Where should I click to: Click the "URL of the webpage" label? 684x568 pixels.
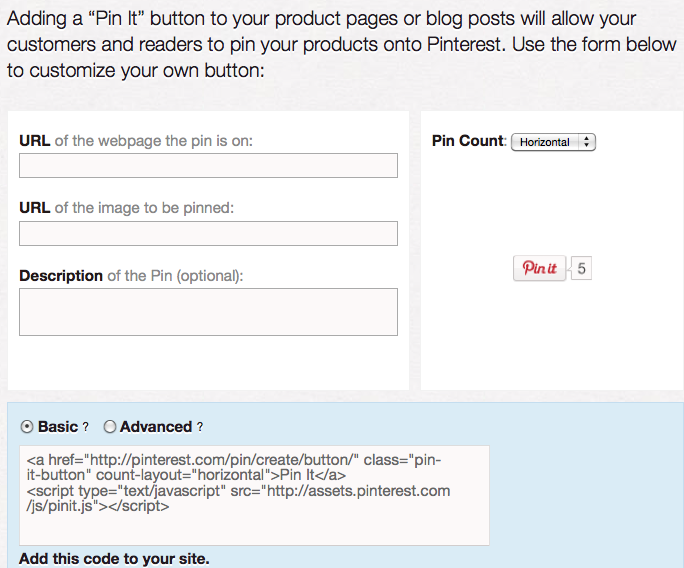point(136,141)
